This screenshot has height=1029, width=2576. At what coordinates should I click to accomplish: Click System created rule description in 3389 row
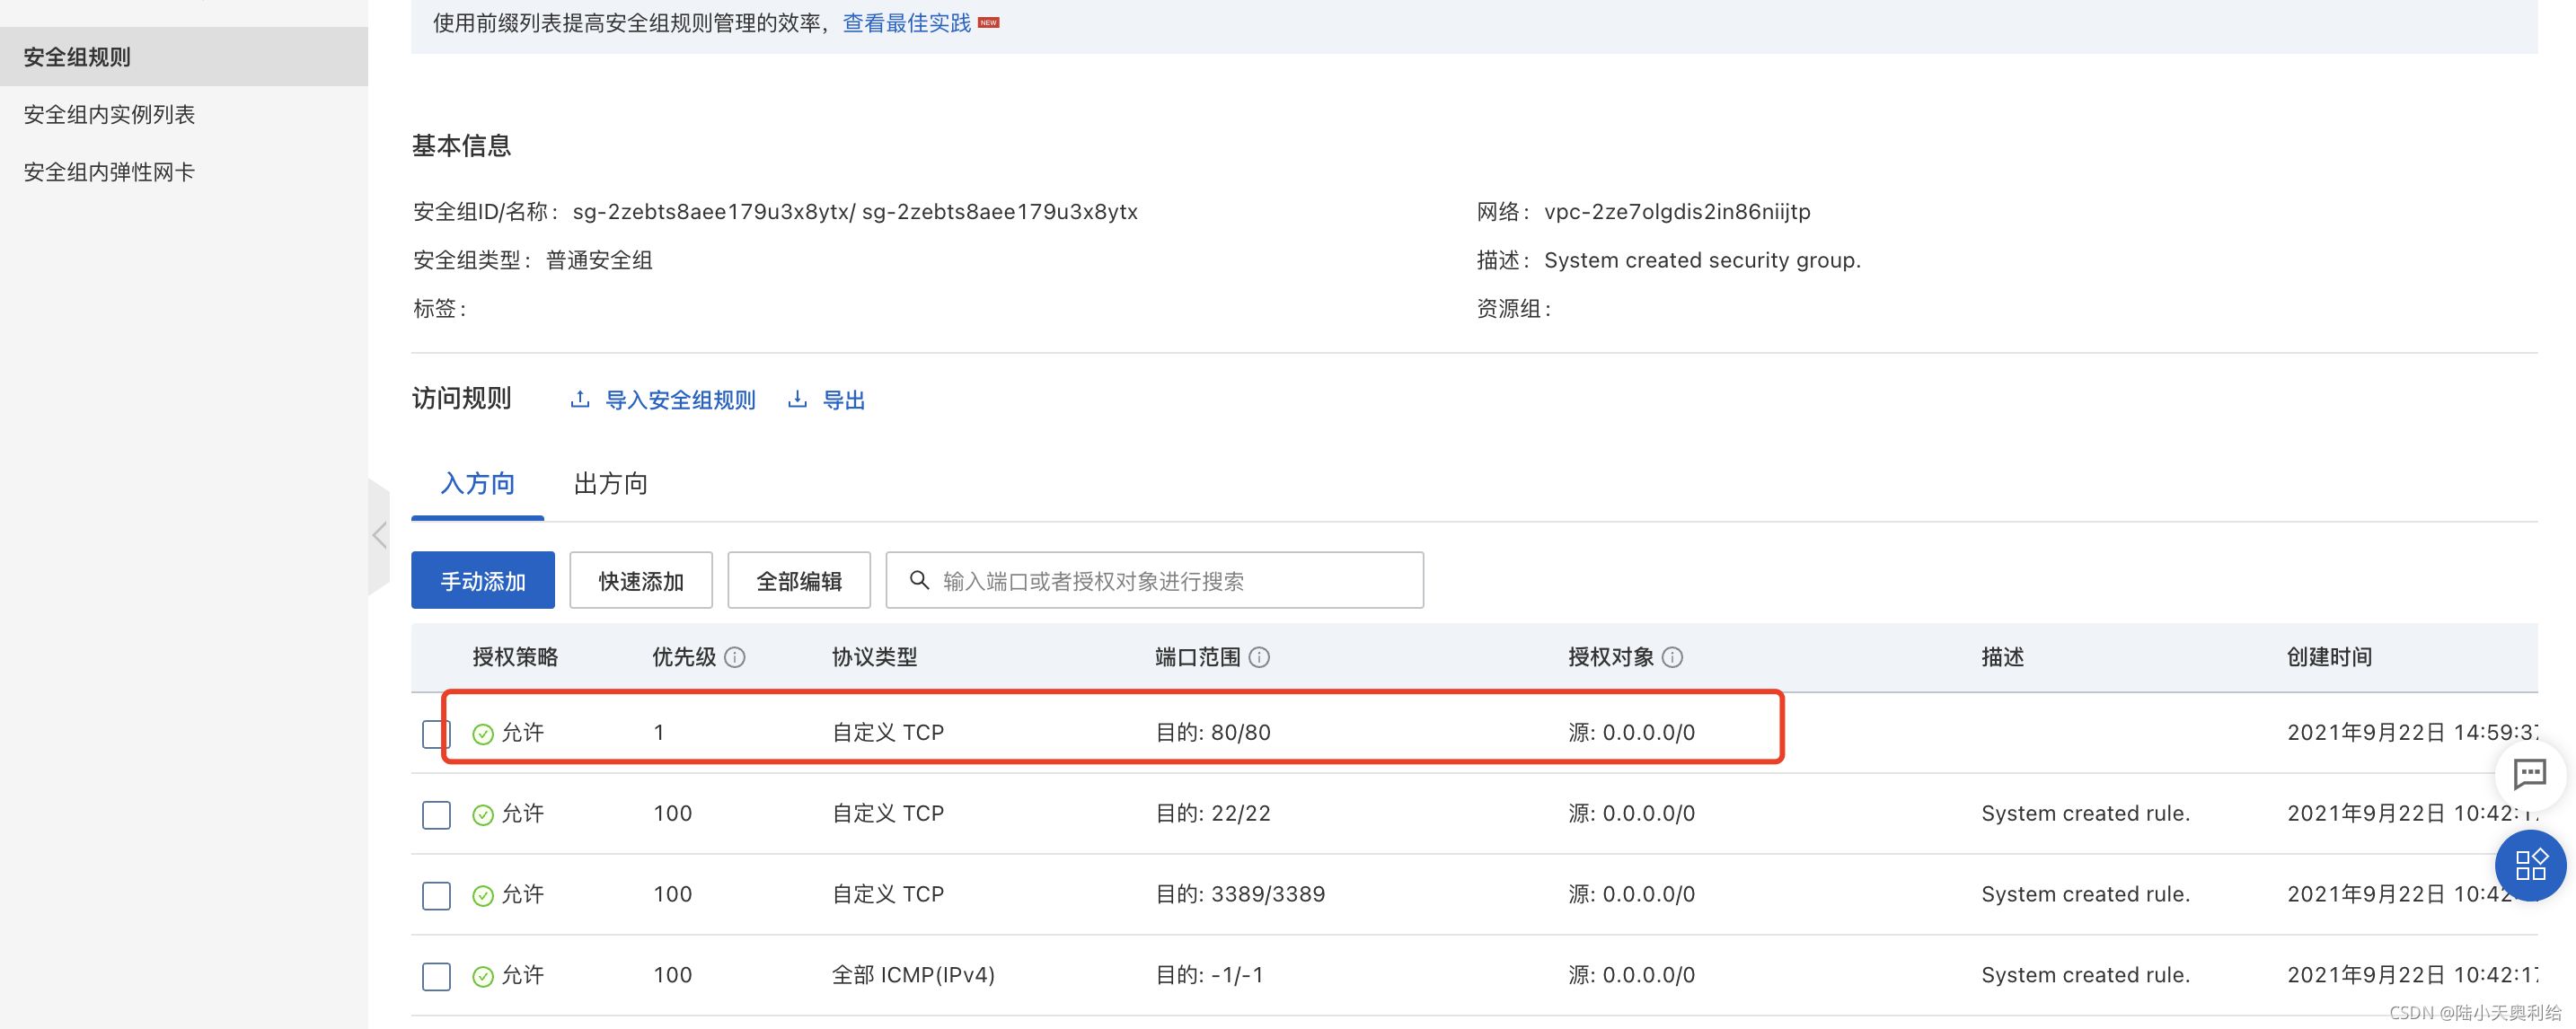click(2085, 895)
